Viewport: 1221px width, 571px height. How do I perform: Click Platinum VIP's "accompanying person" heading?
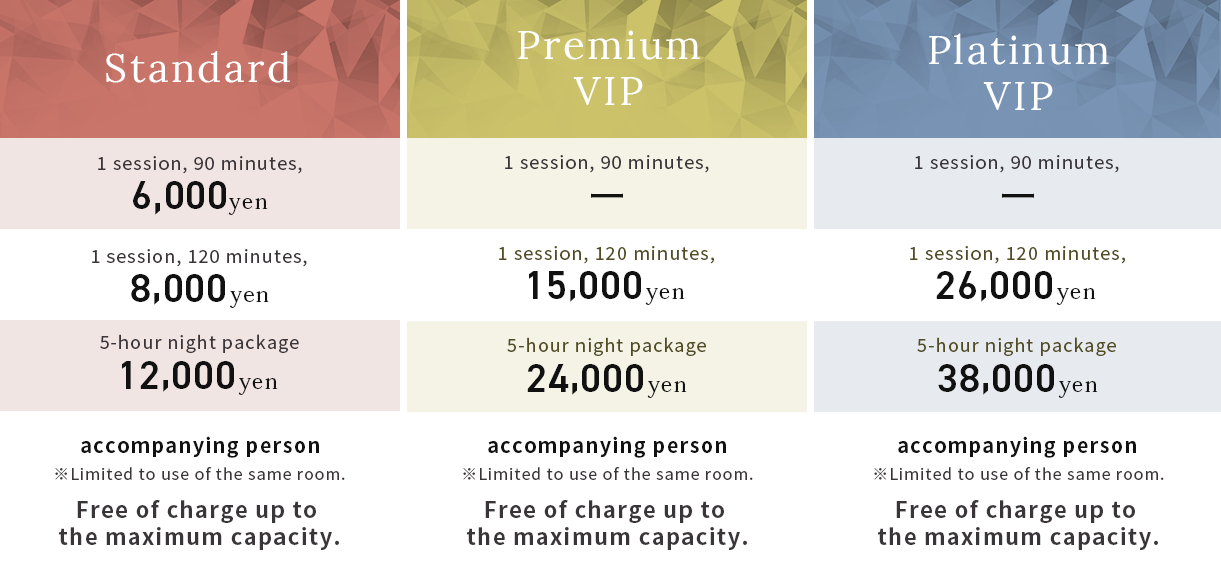(1017, 446)
